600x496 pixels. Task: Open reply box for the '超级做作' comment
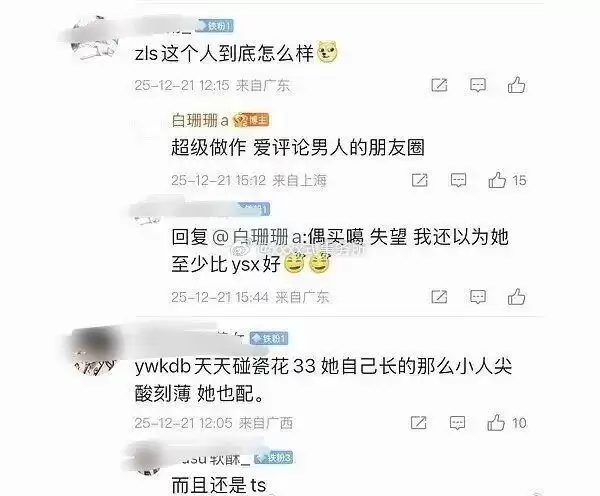458,180
